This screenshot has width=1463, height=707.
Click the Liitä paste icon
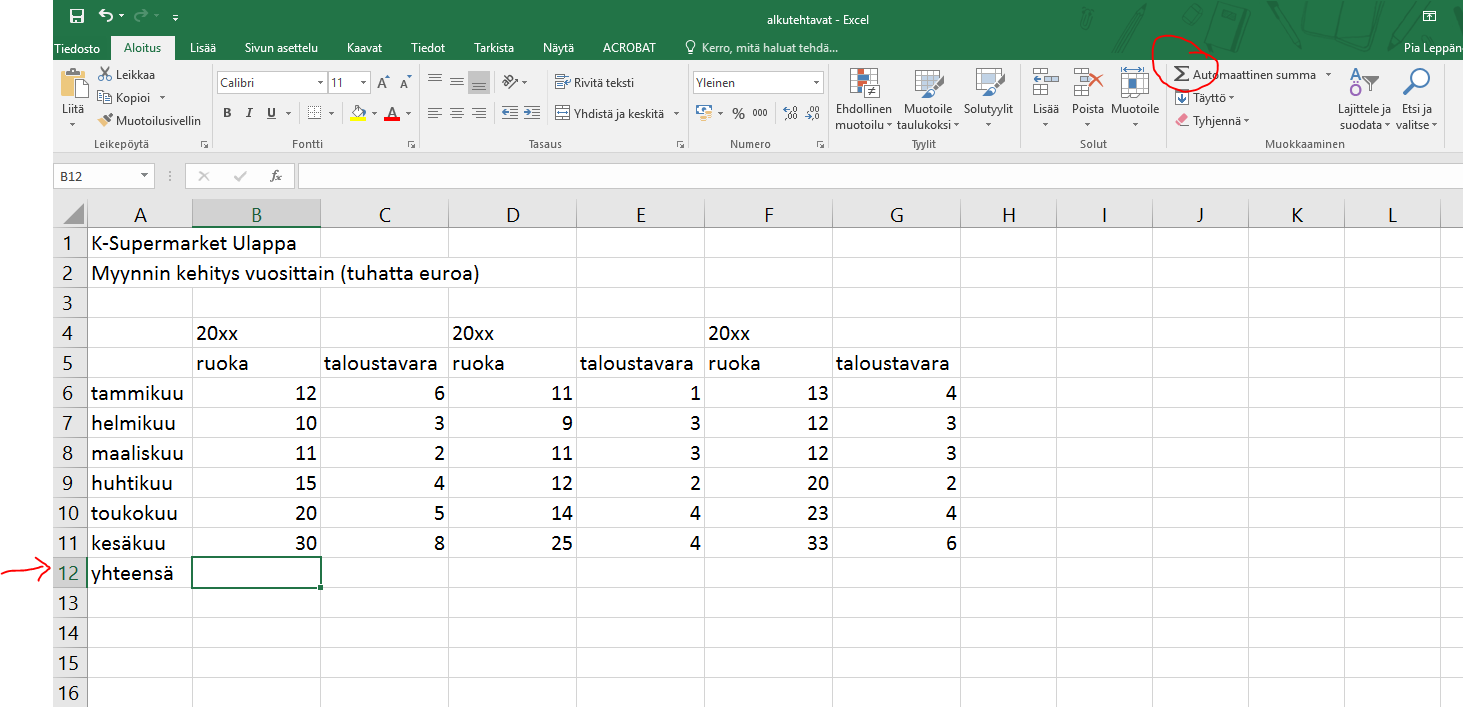coord(74,84)
